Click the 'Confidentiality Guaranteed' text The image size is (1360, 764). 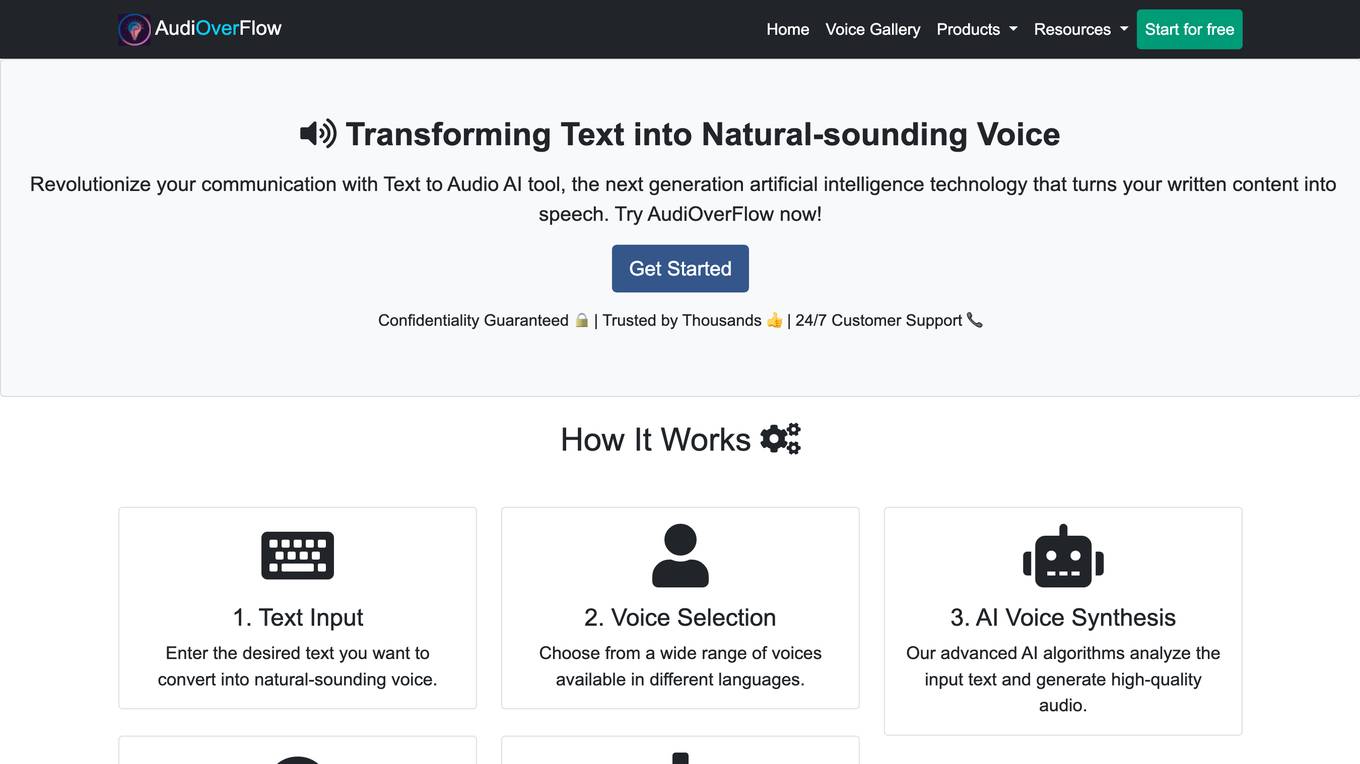pyautogui.click(x=473, y=320)
